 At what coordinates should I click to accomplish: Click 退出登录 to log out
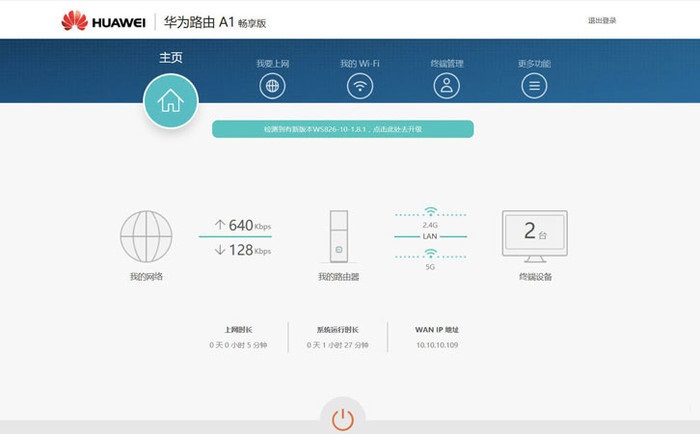click(602, 20)
